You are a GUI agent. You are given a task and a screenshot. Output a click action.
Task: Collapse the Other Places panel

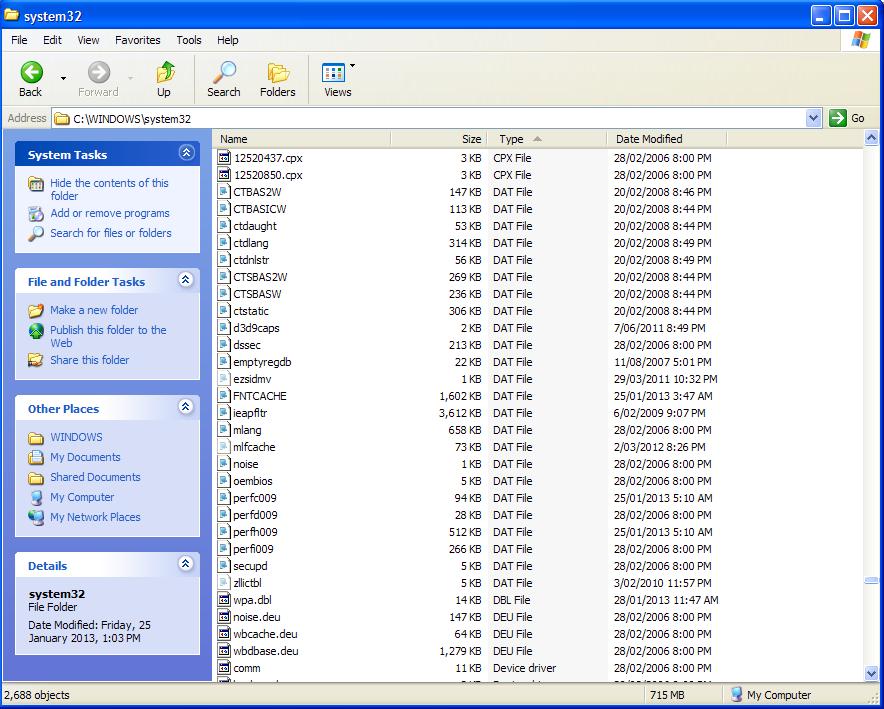point(187,406)
